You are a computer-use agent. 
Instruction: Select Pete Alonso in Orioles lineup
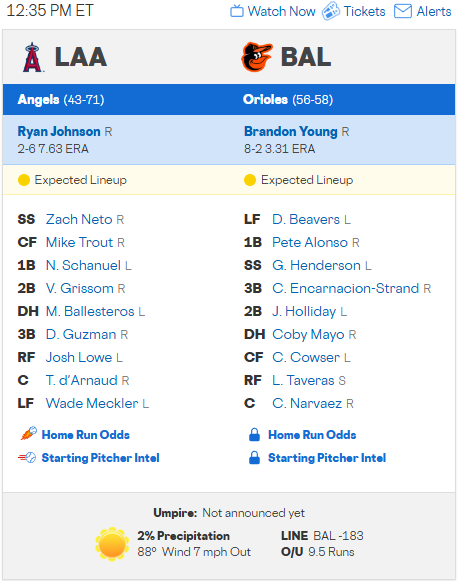[x=310, y=242]
